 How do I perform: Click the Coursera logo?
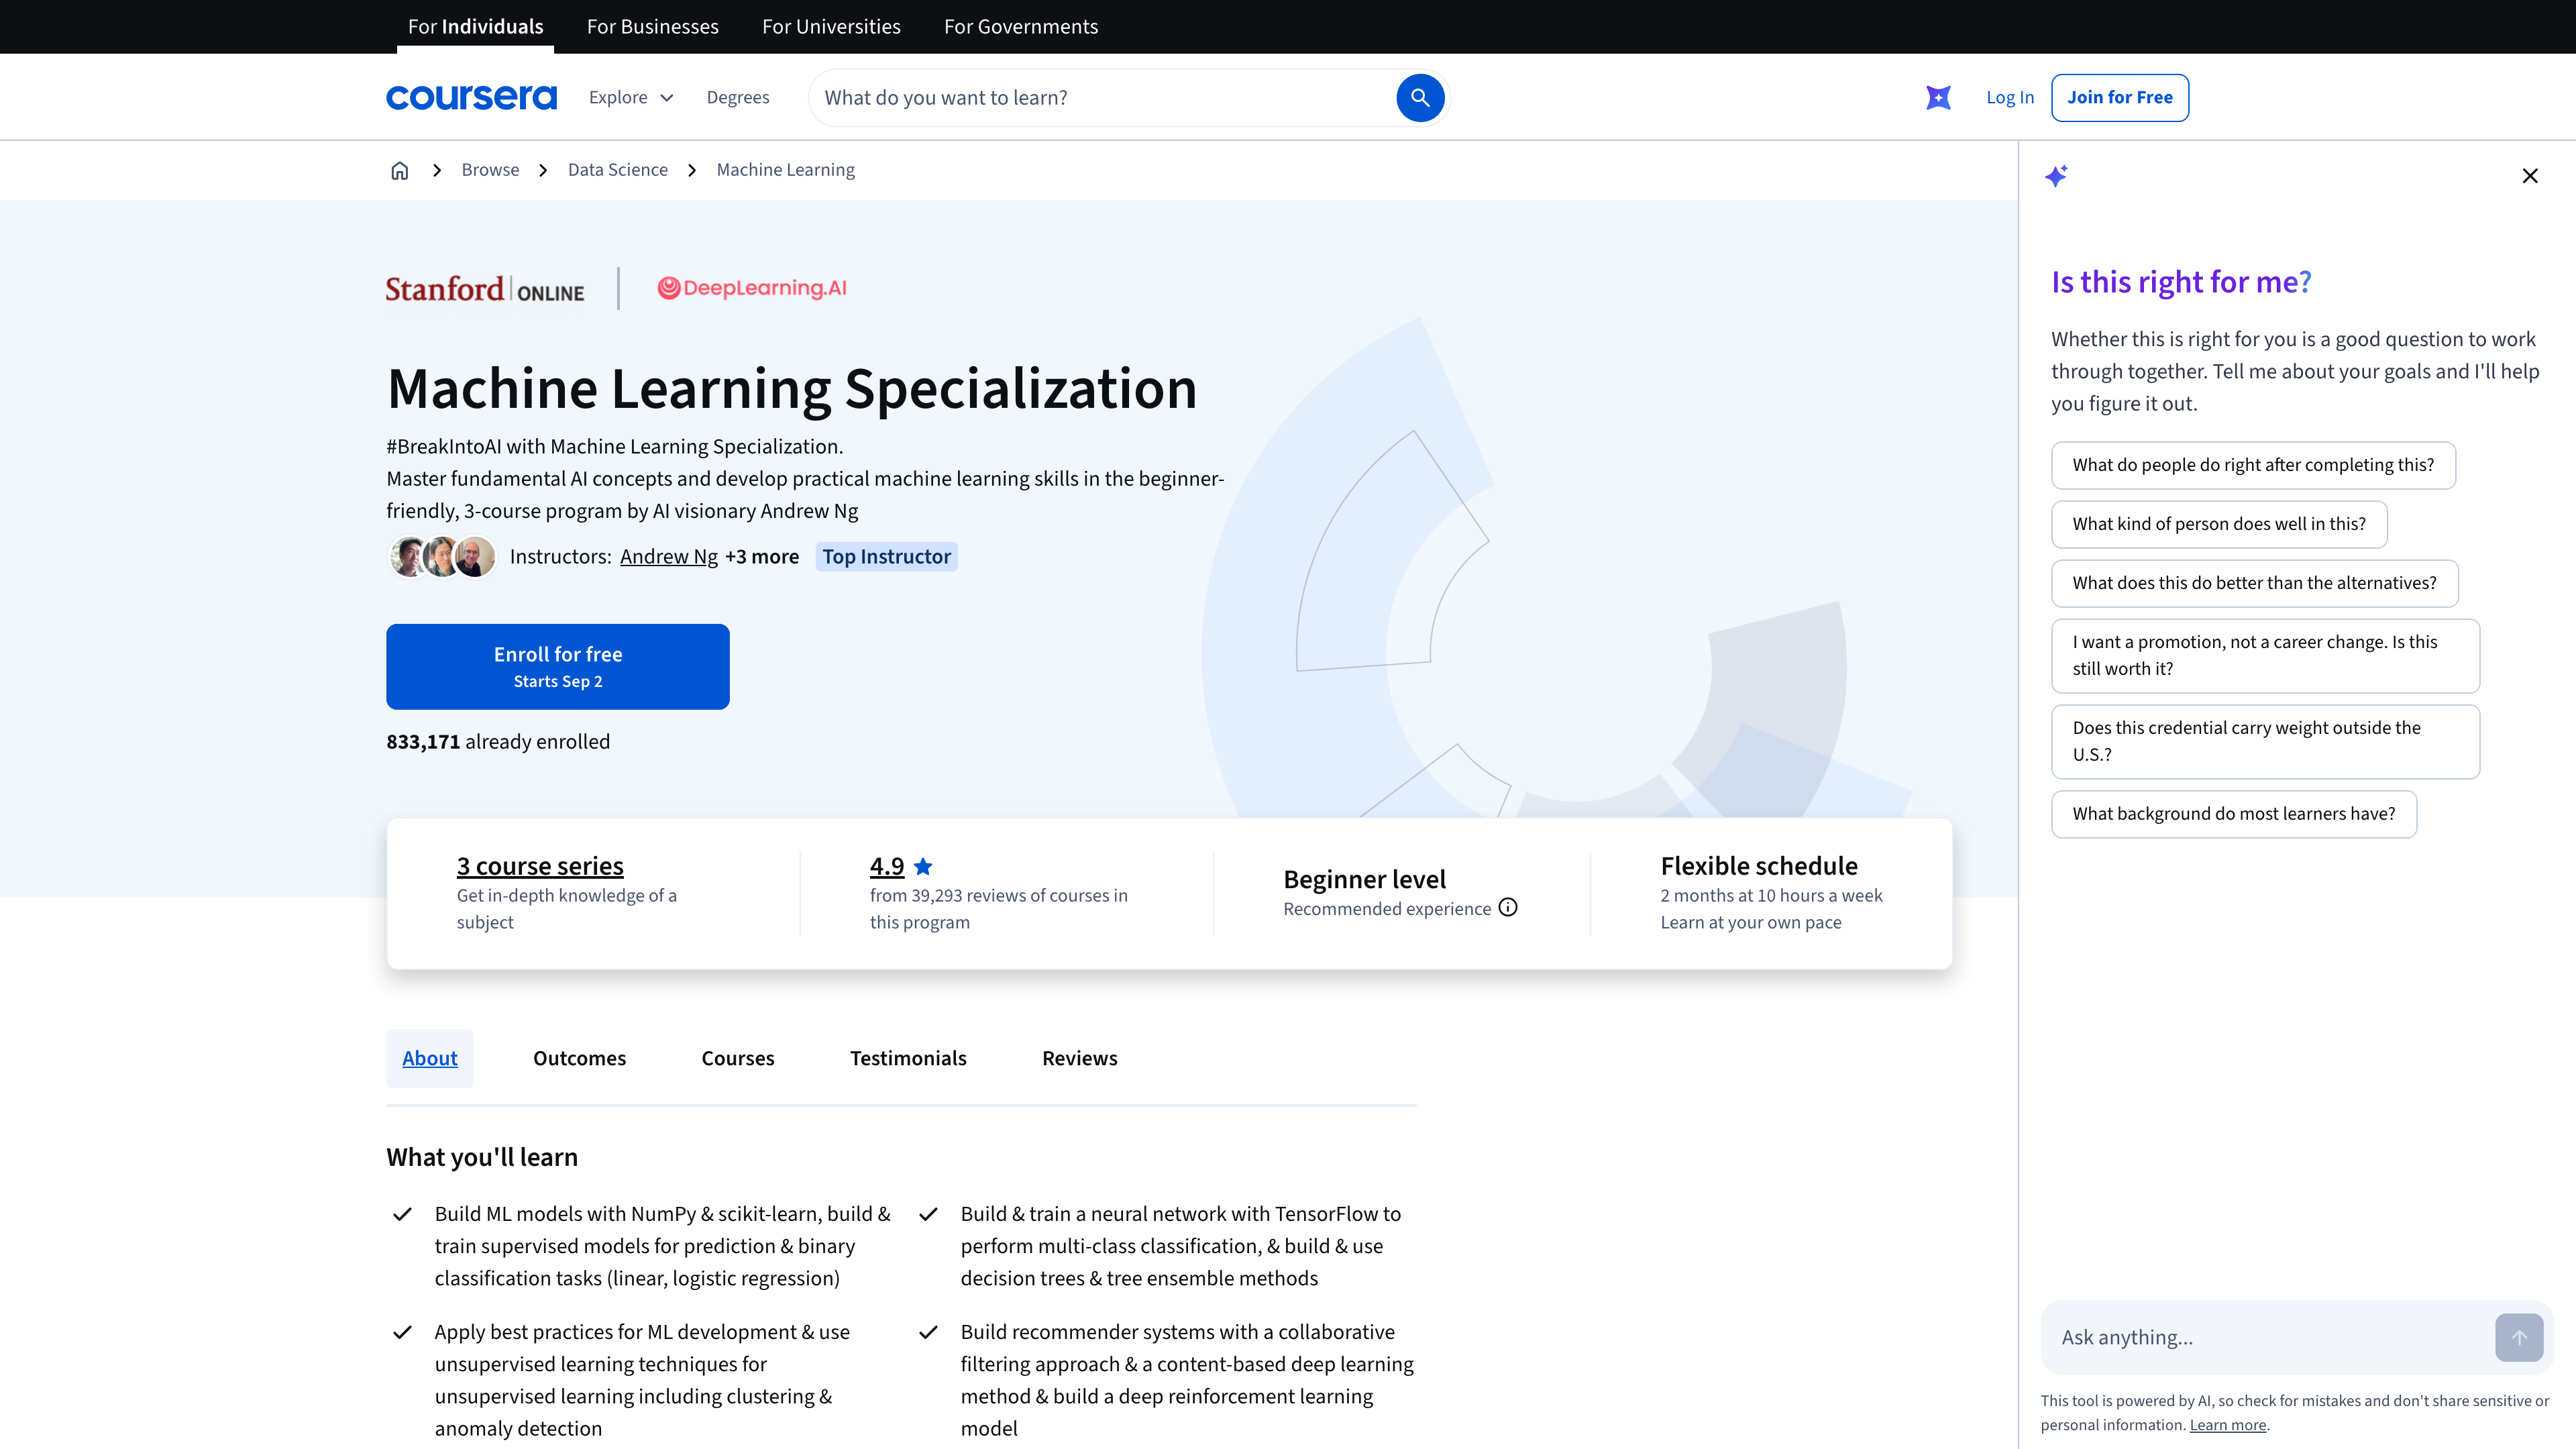(x=471, y=97)
